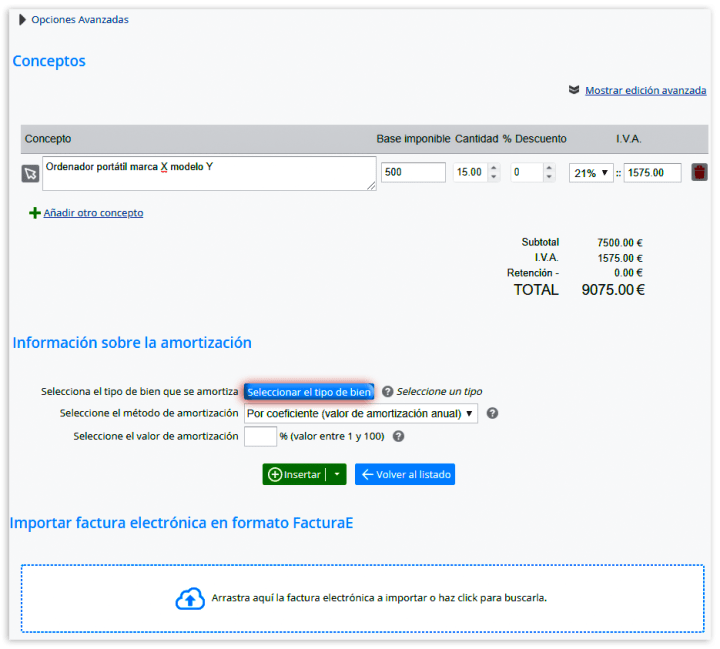Click Volver al listado button
Screen dimensions: 720x649
pyautogui.click(x=405, y=474)
